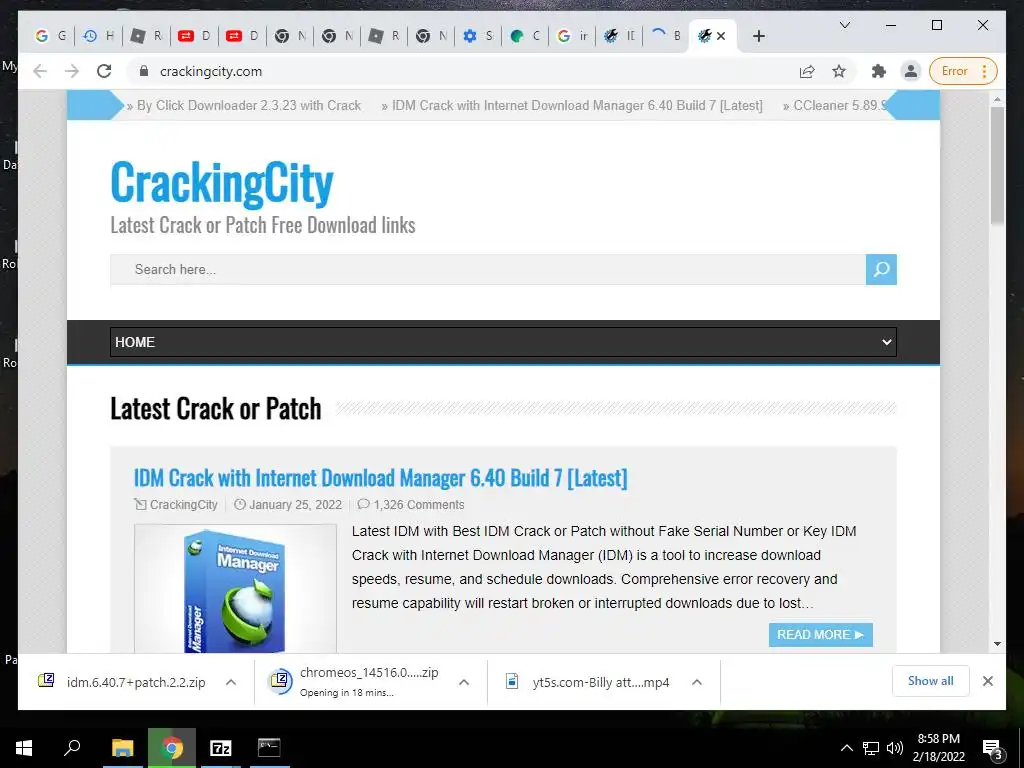The height and width of the screenshot is (768, 1024).
Task: Click the READ MORE button
Action: 820,635
